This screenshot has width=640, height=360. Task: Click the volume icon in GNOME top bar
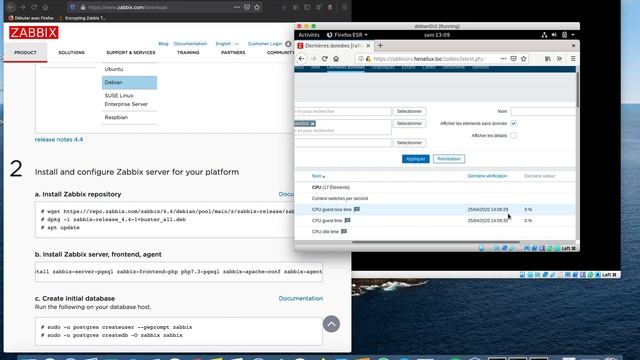point(554,35)
